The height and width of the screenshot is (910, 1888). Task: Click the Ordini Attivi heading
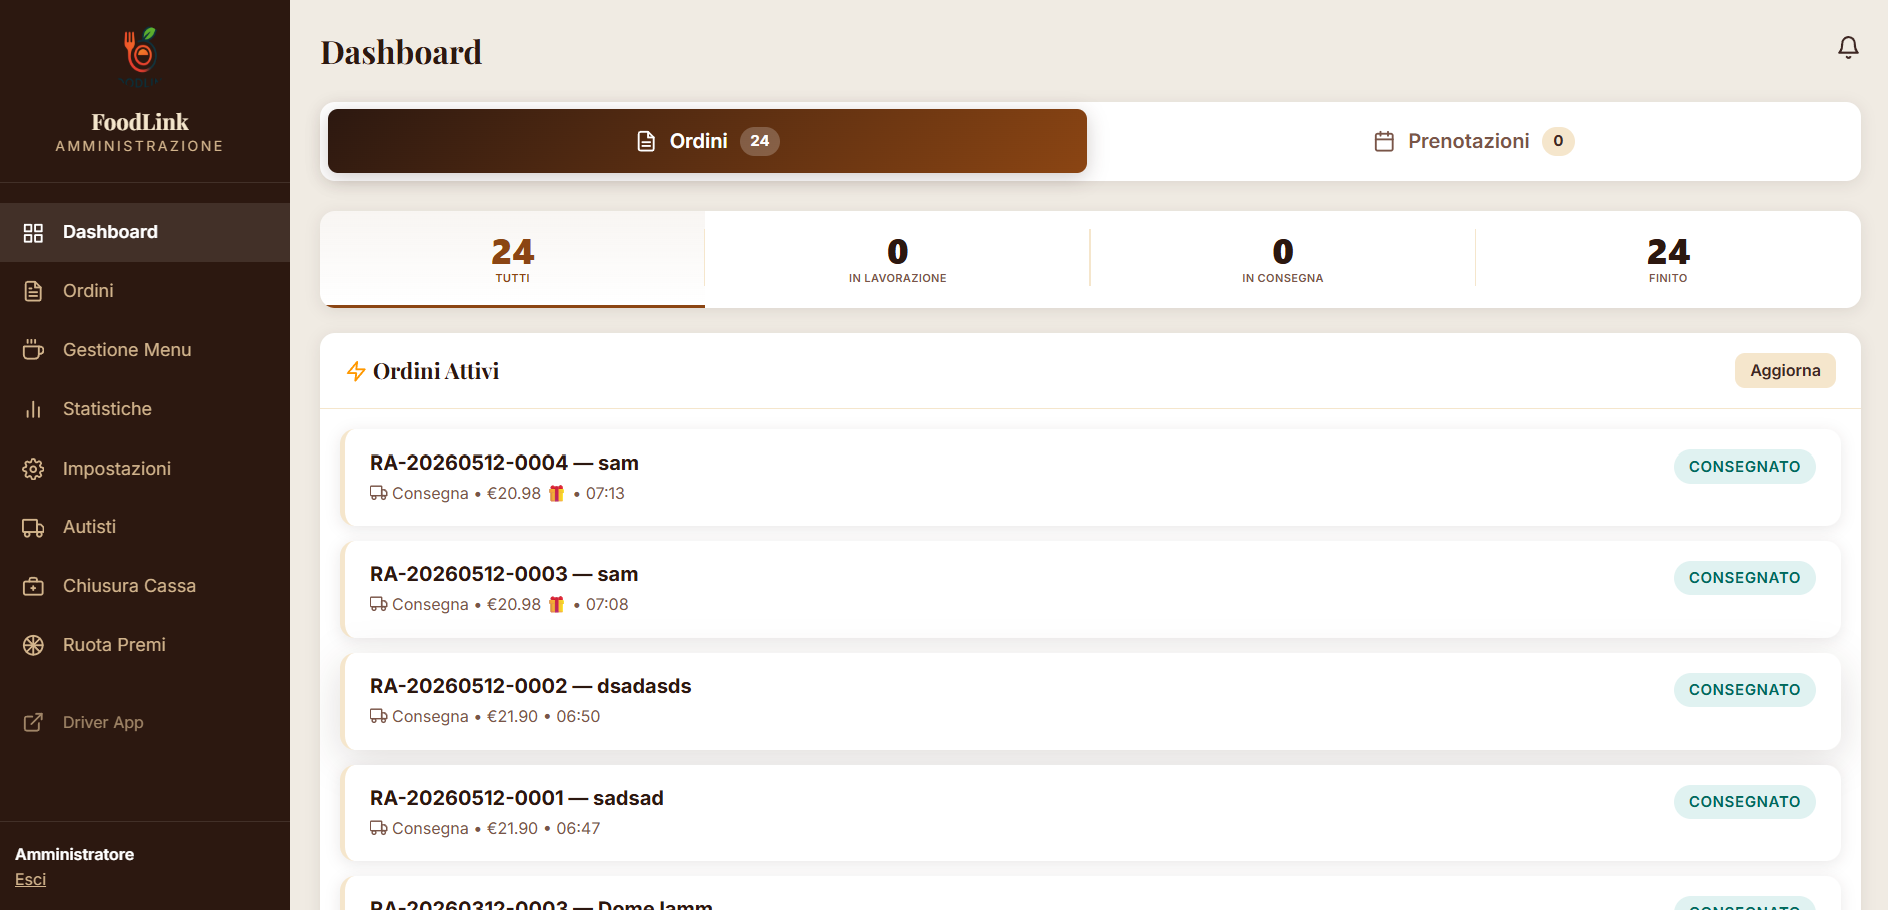point(436,371)
